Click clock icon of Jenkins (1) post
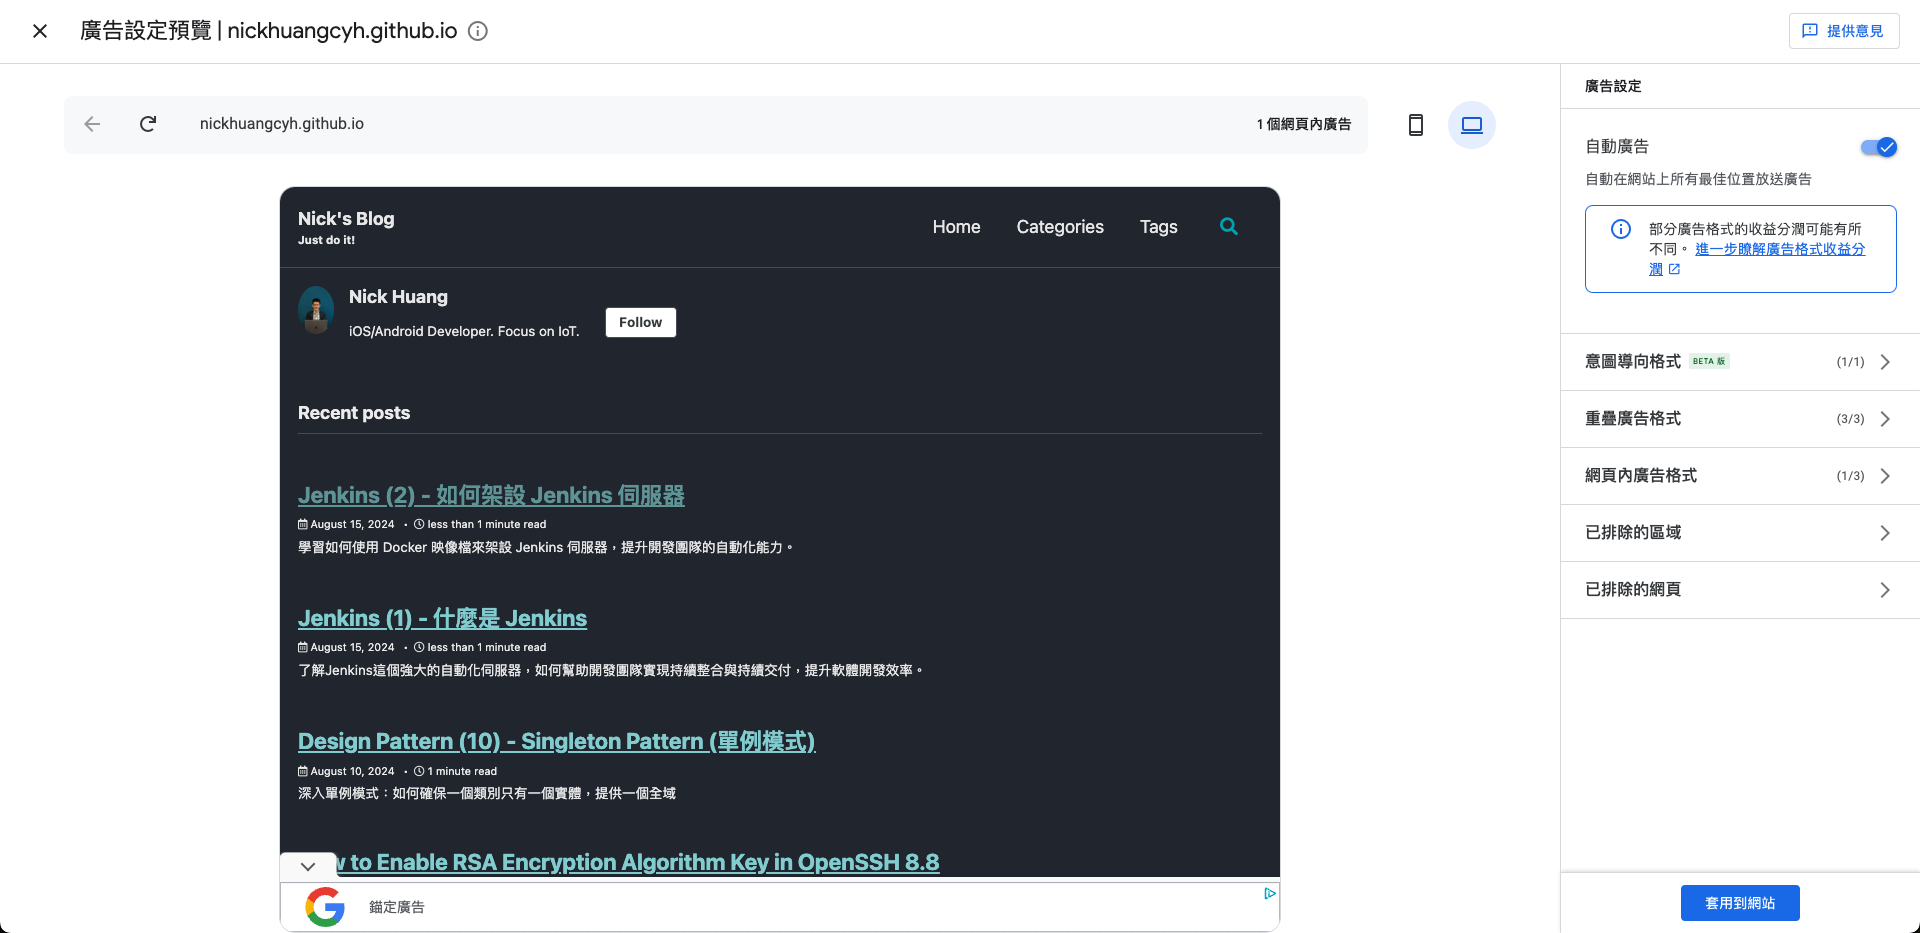Image resolution: width=1920 pixels, height=933 pixels. point(419,647)
